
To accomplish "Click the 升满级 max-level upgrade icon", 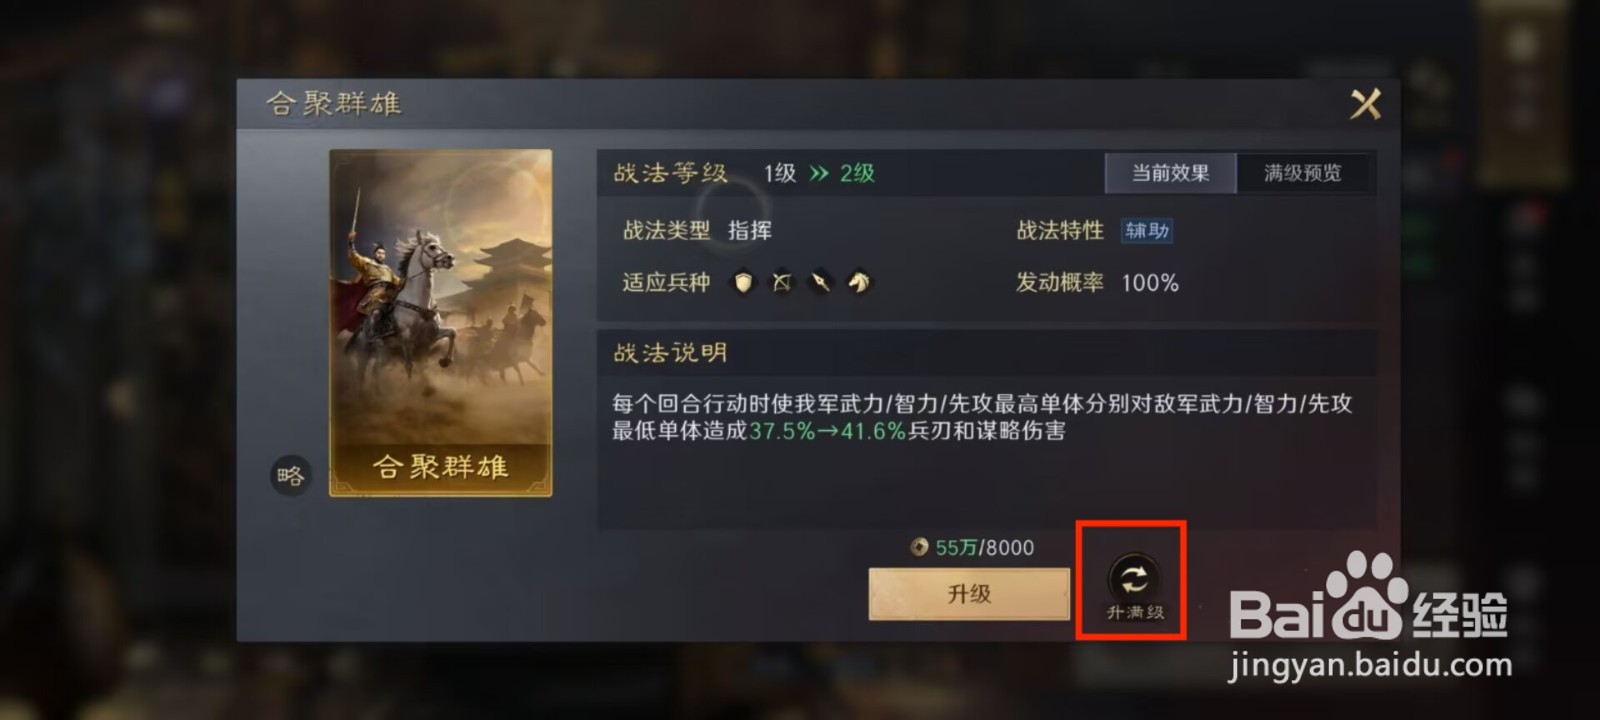I will coord(1134,586).
